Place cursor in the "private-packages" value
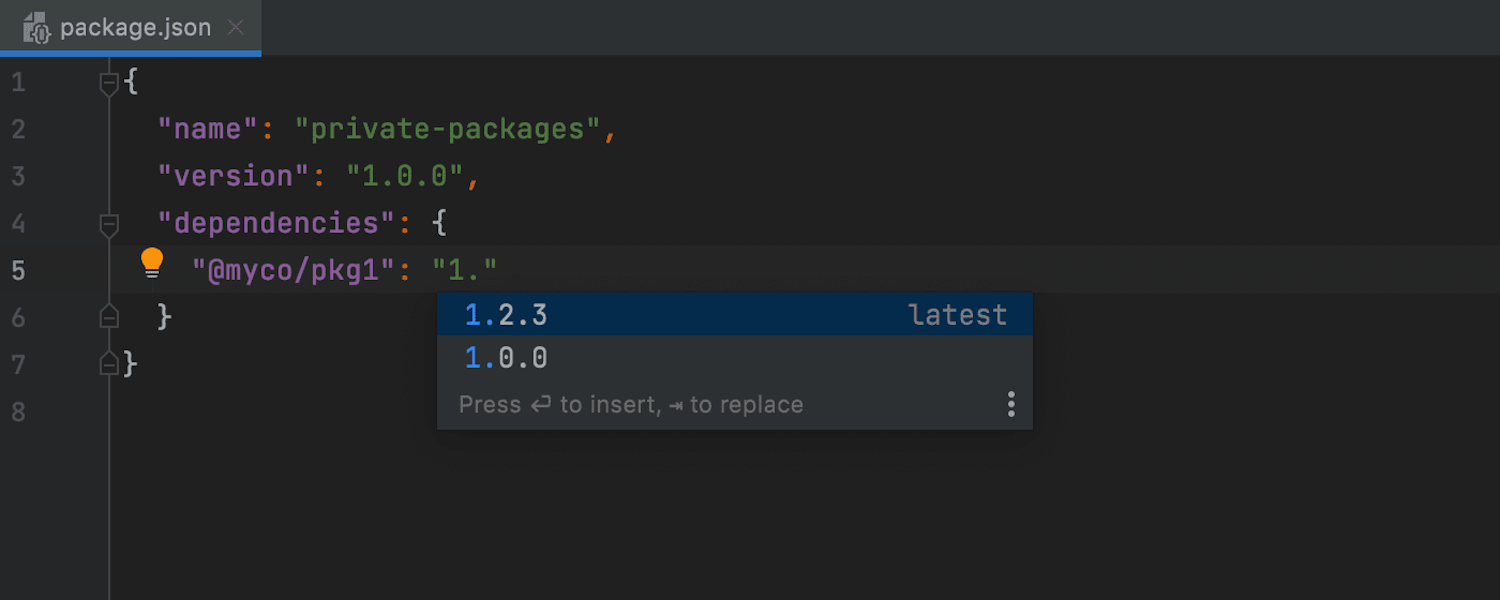This screenshot has width=1500, height=600. pos(447,129)
